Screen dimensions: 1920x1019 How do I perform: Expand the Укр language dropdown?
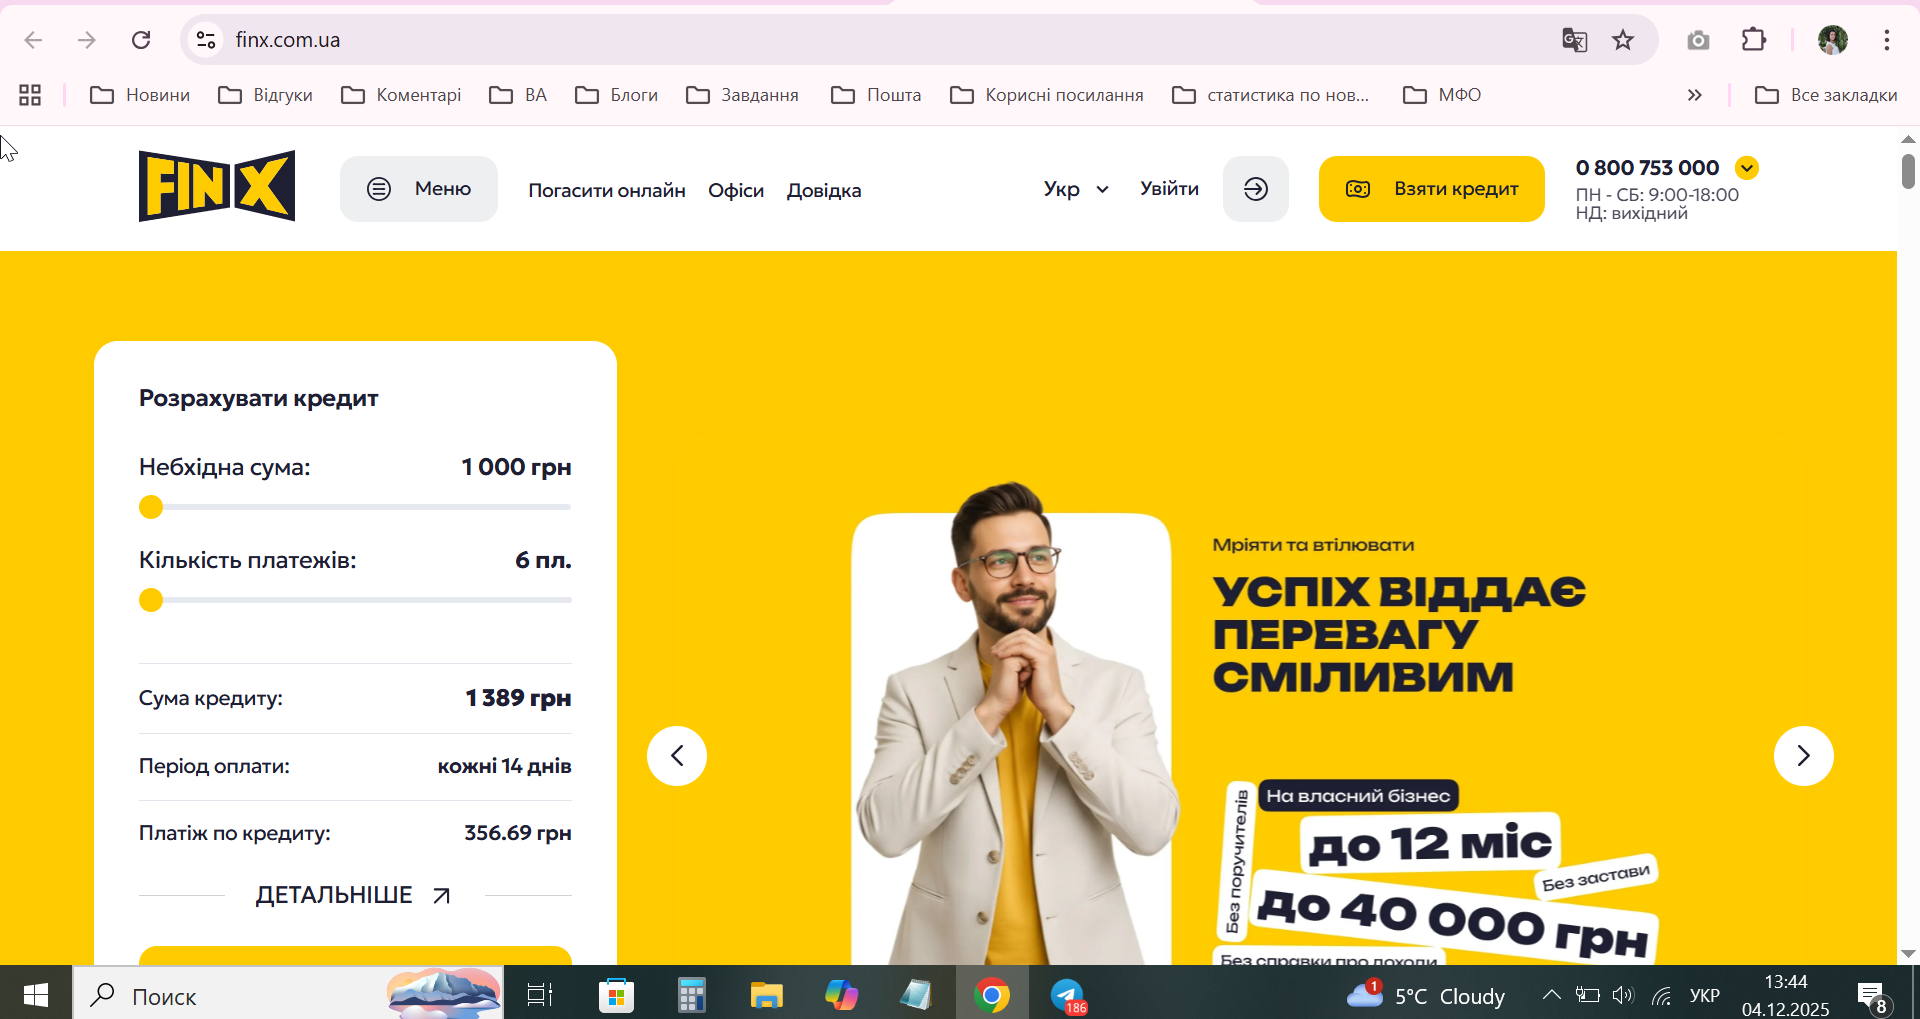click(1076, 189)
